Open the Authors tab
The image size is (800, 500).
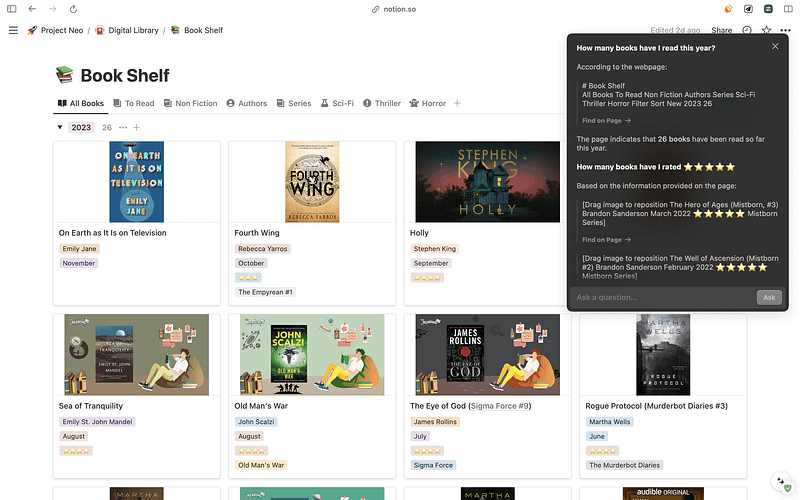(x=247, y=103)
